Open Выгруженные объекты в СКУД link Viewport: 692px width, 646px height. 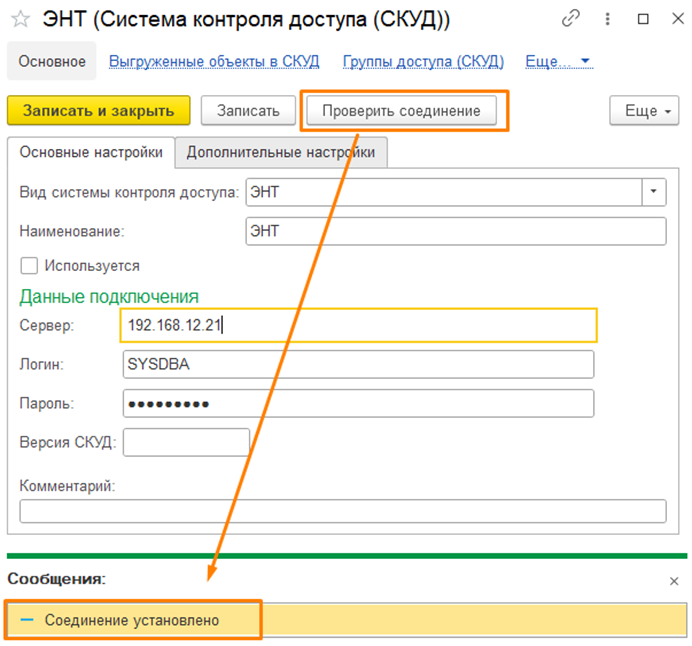(x=214, y=61)
